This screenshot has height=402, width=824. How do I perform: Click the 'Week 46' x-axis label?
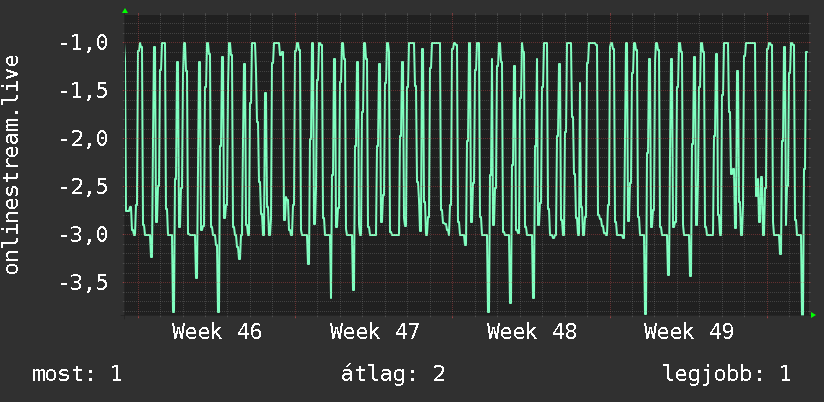click(x=217, y=332)
